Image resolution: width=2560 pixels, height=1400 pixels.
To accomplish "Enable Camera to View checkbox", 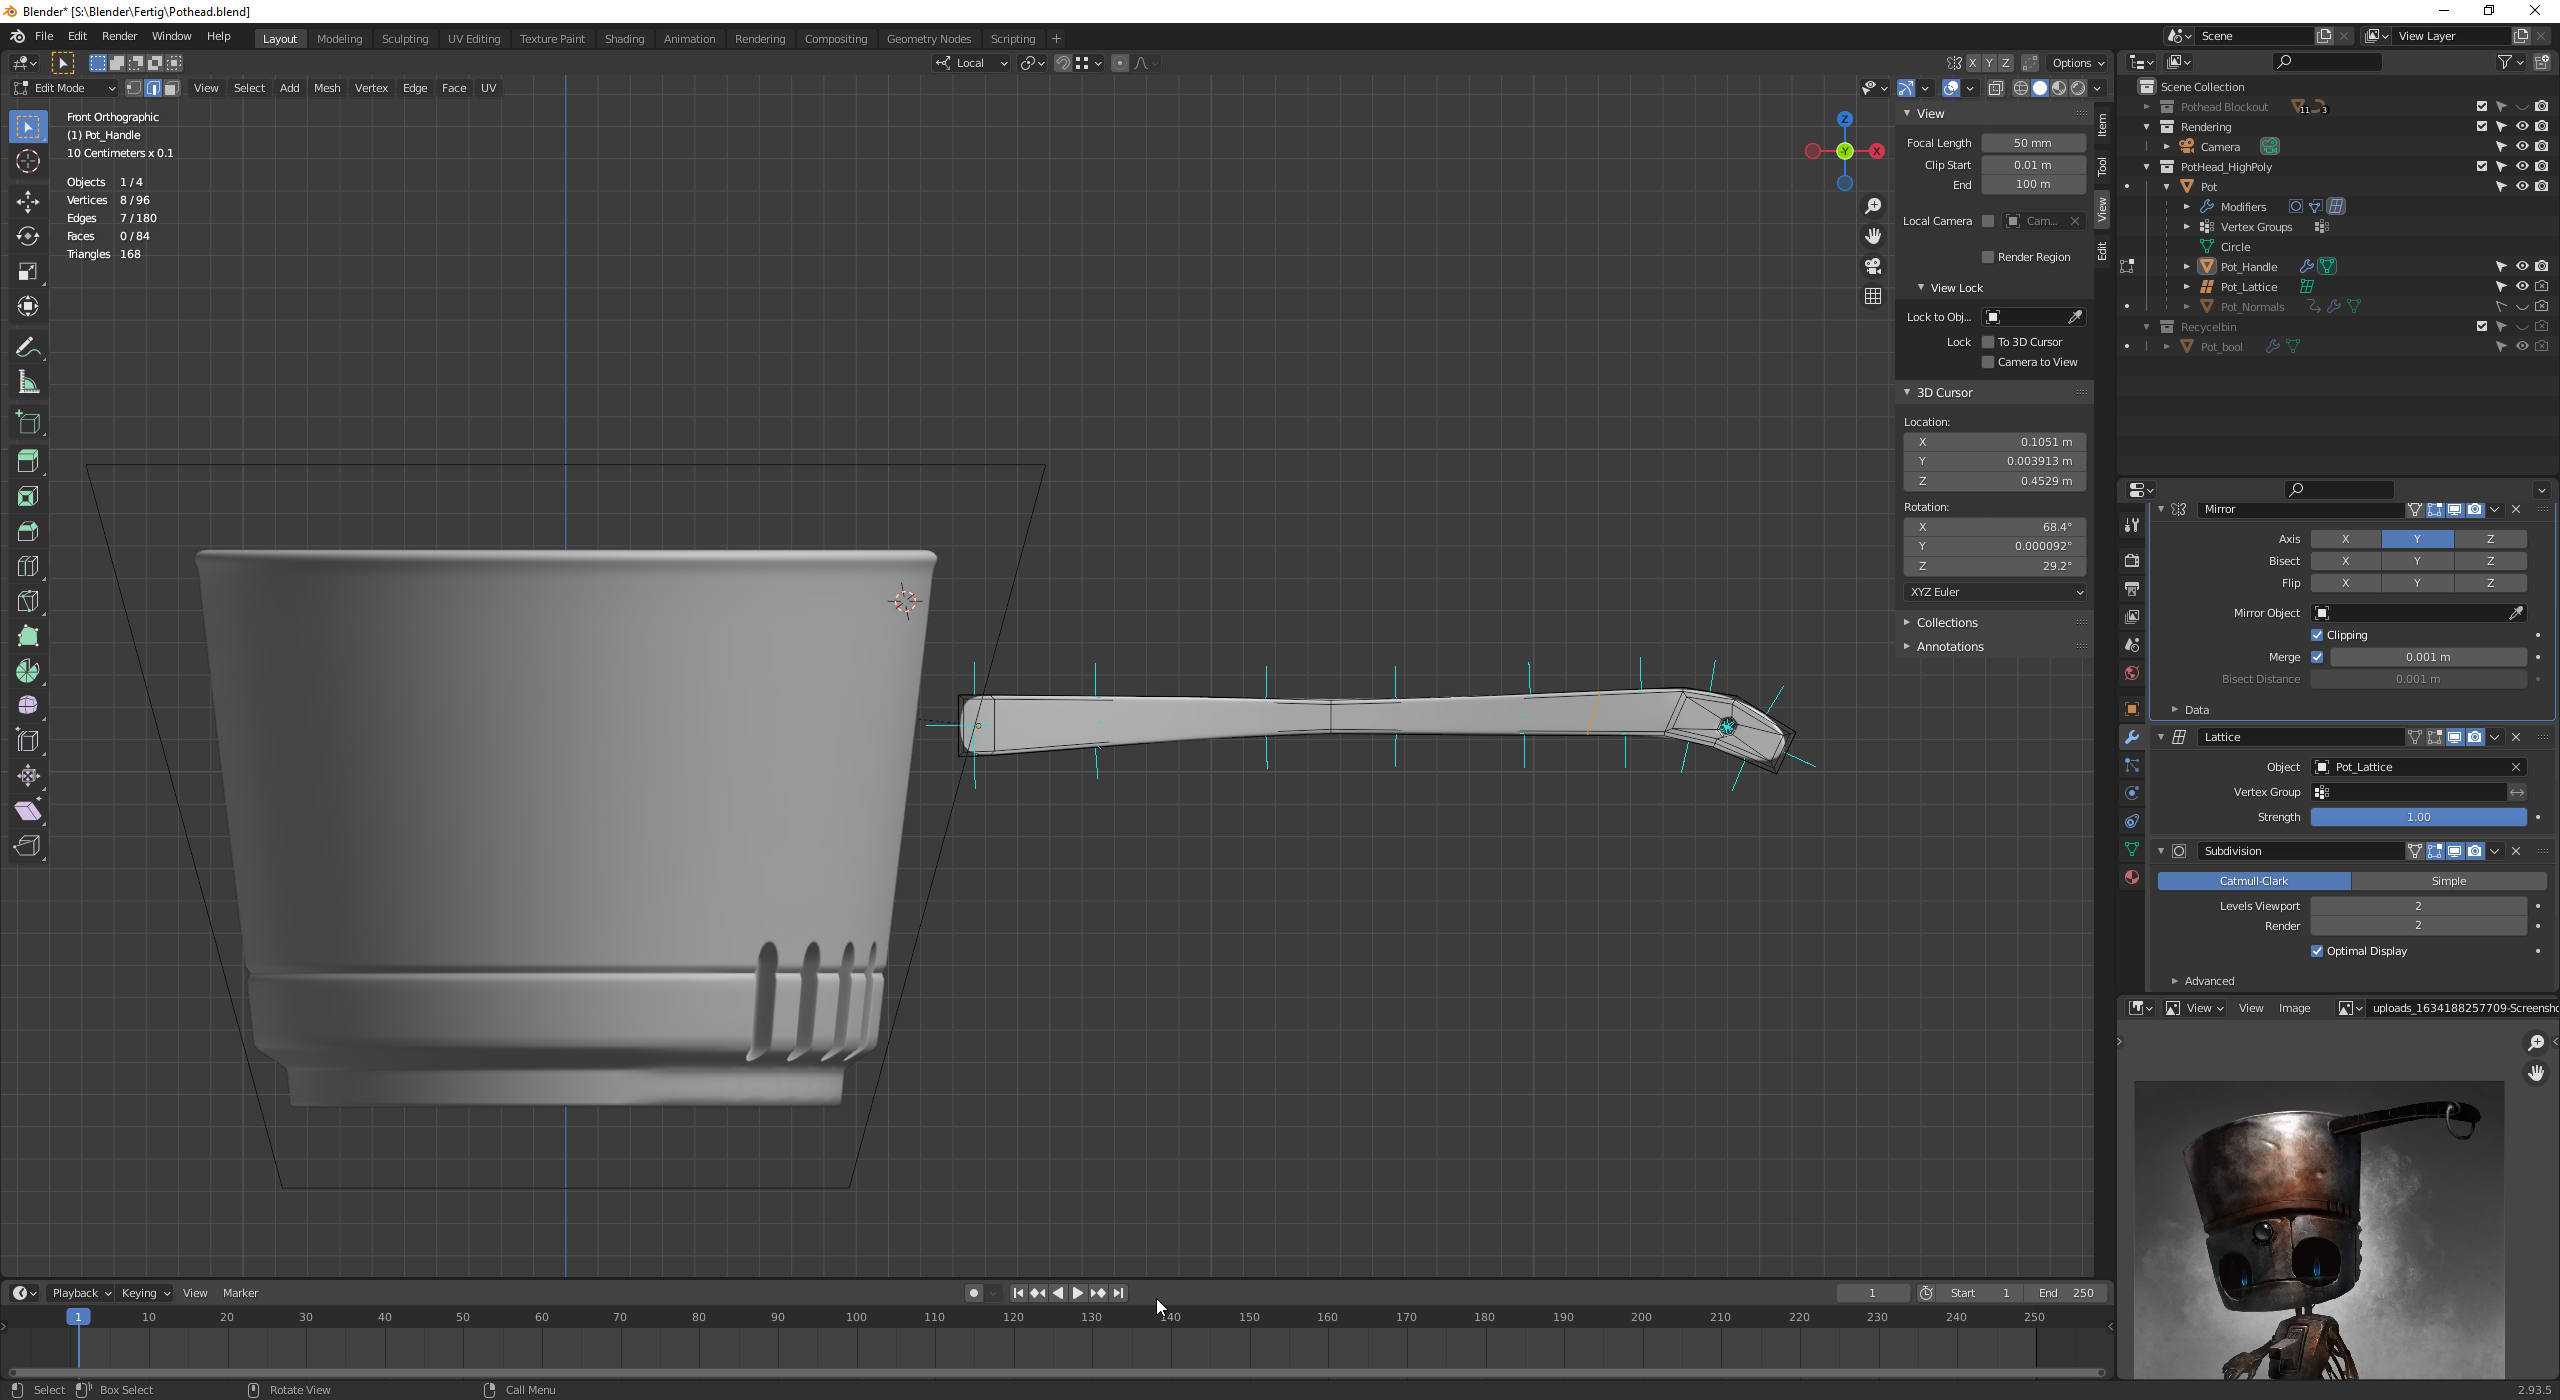I will pos(1988,362).
